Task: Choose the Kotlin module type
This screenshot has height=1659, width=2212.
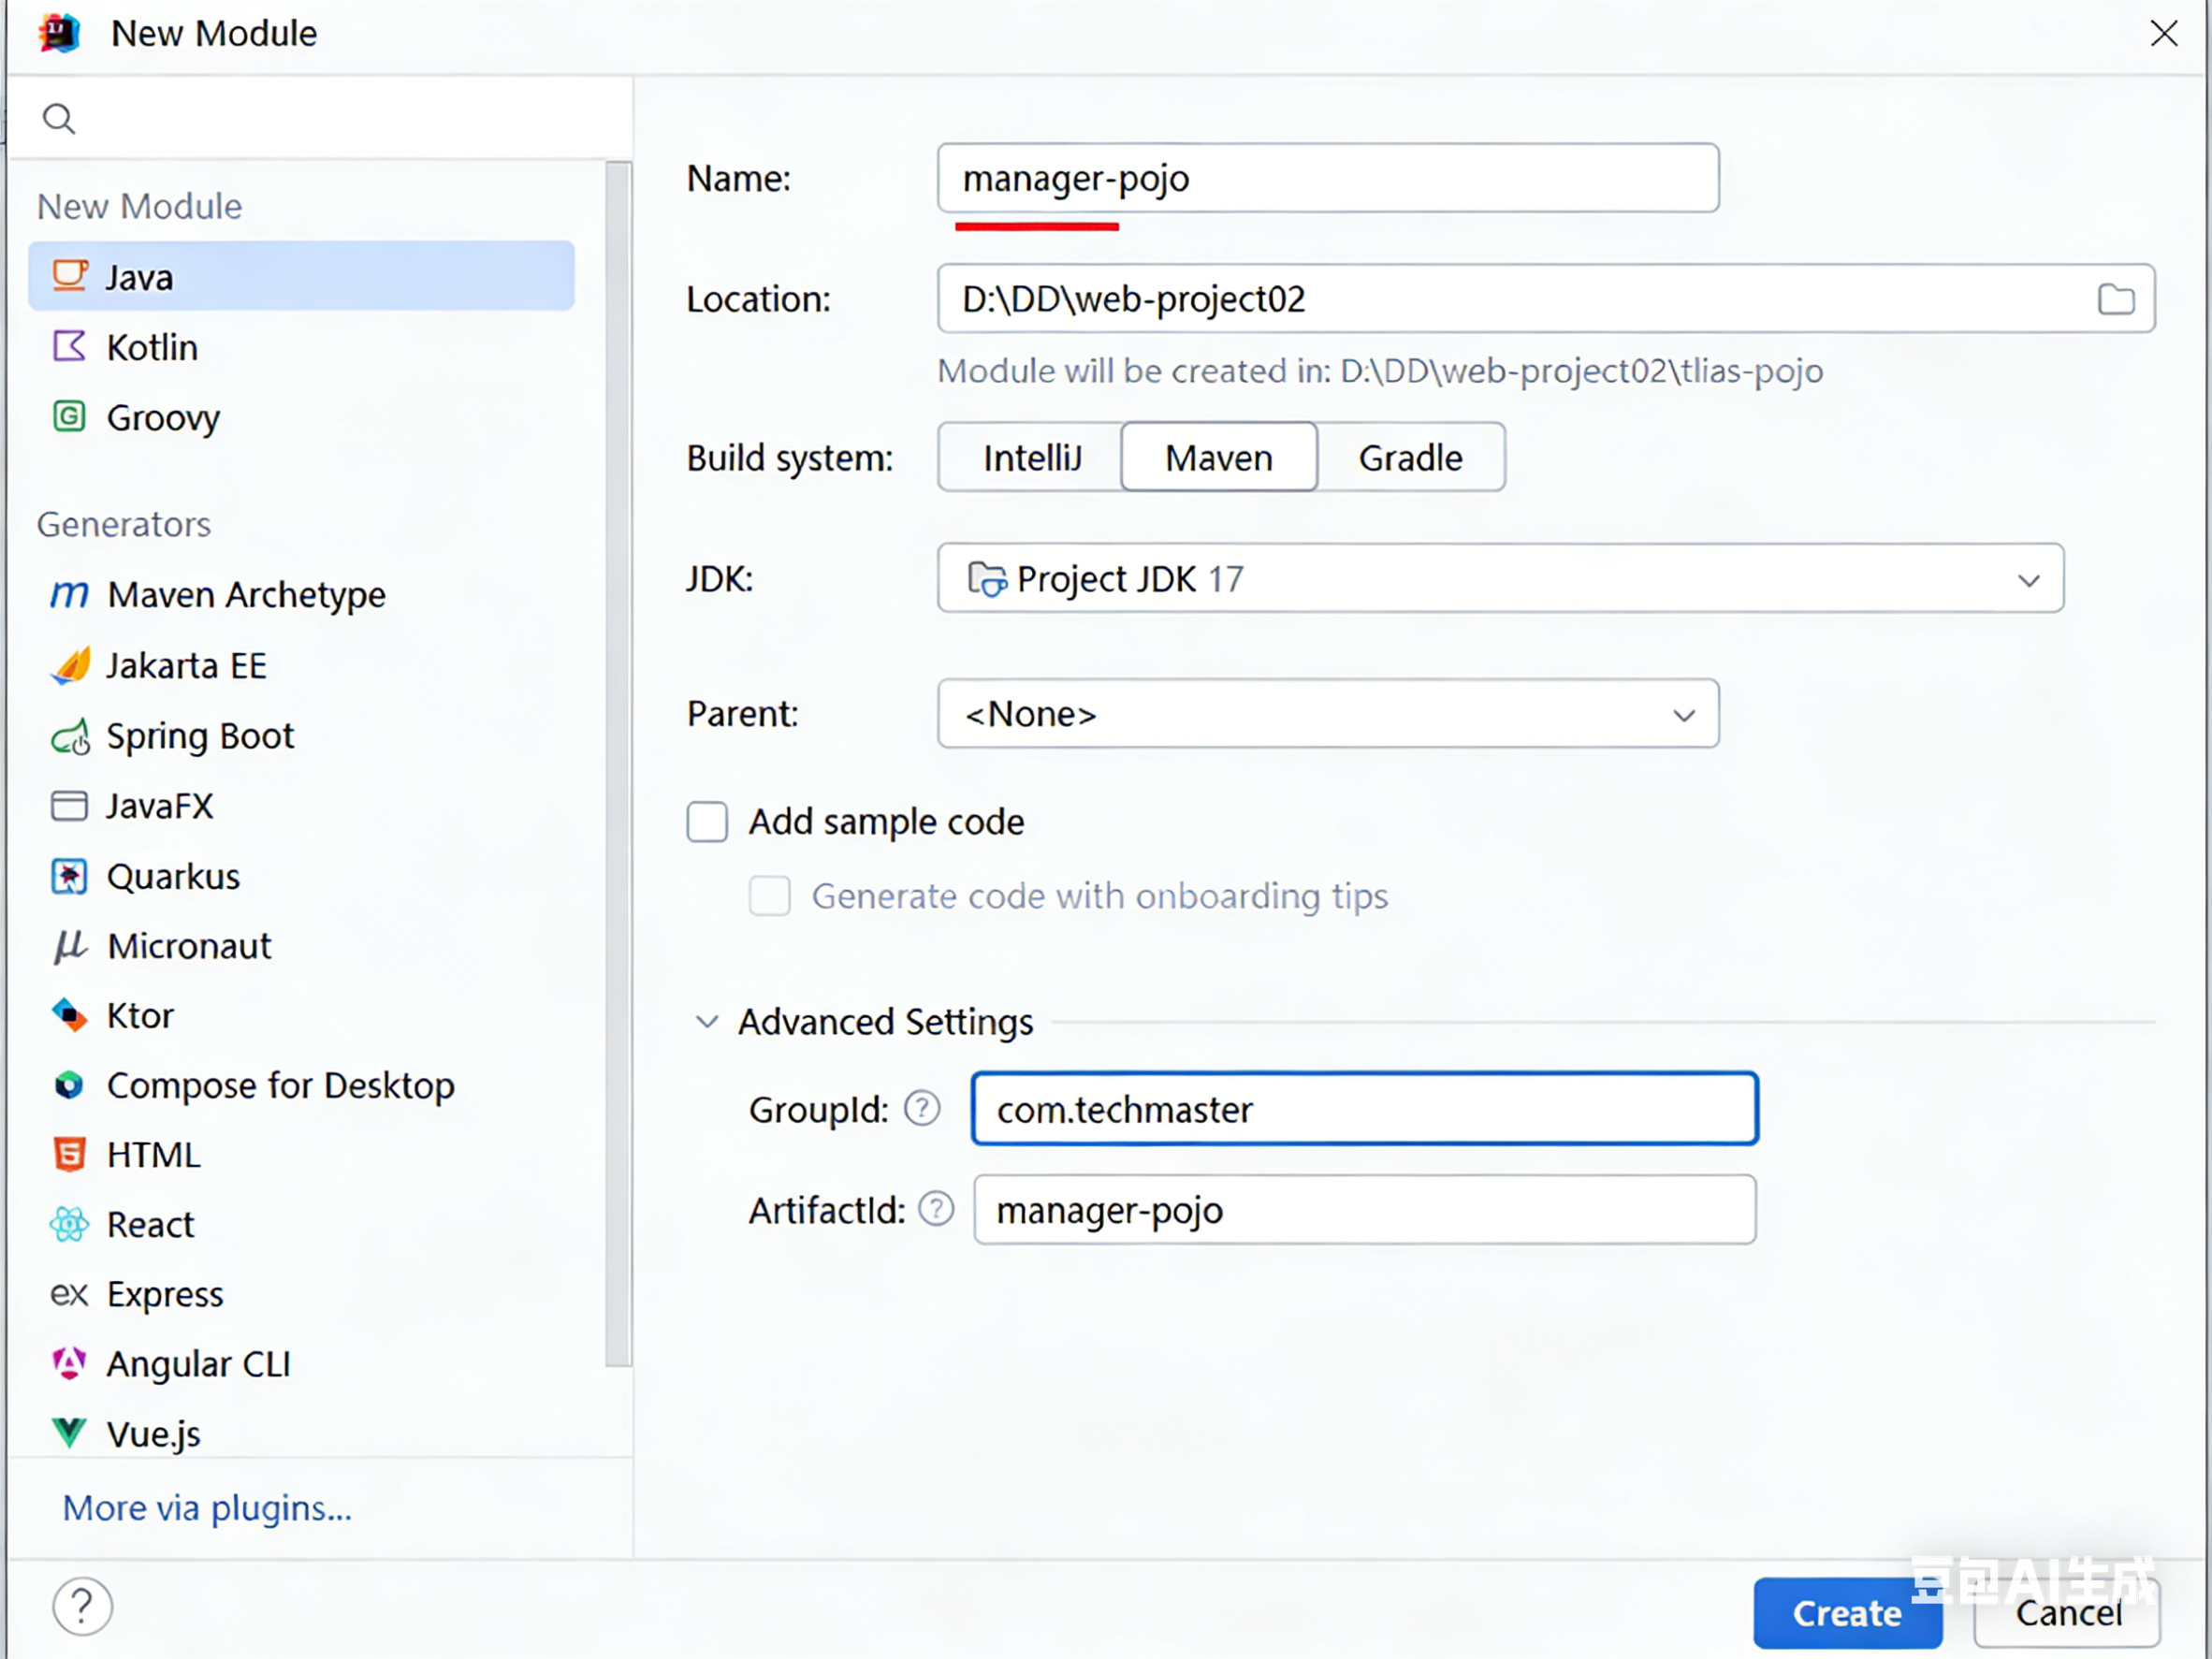Action: pos(152,347)
